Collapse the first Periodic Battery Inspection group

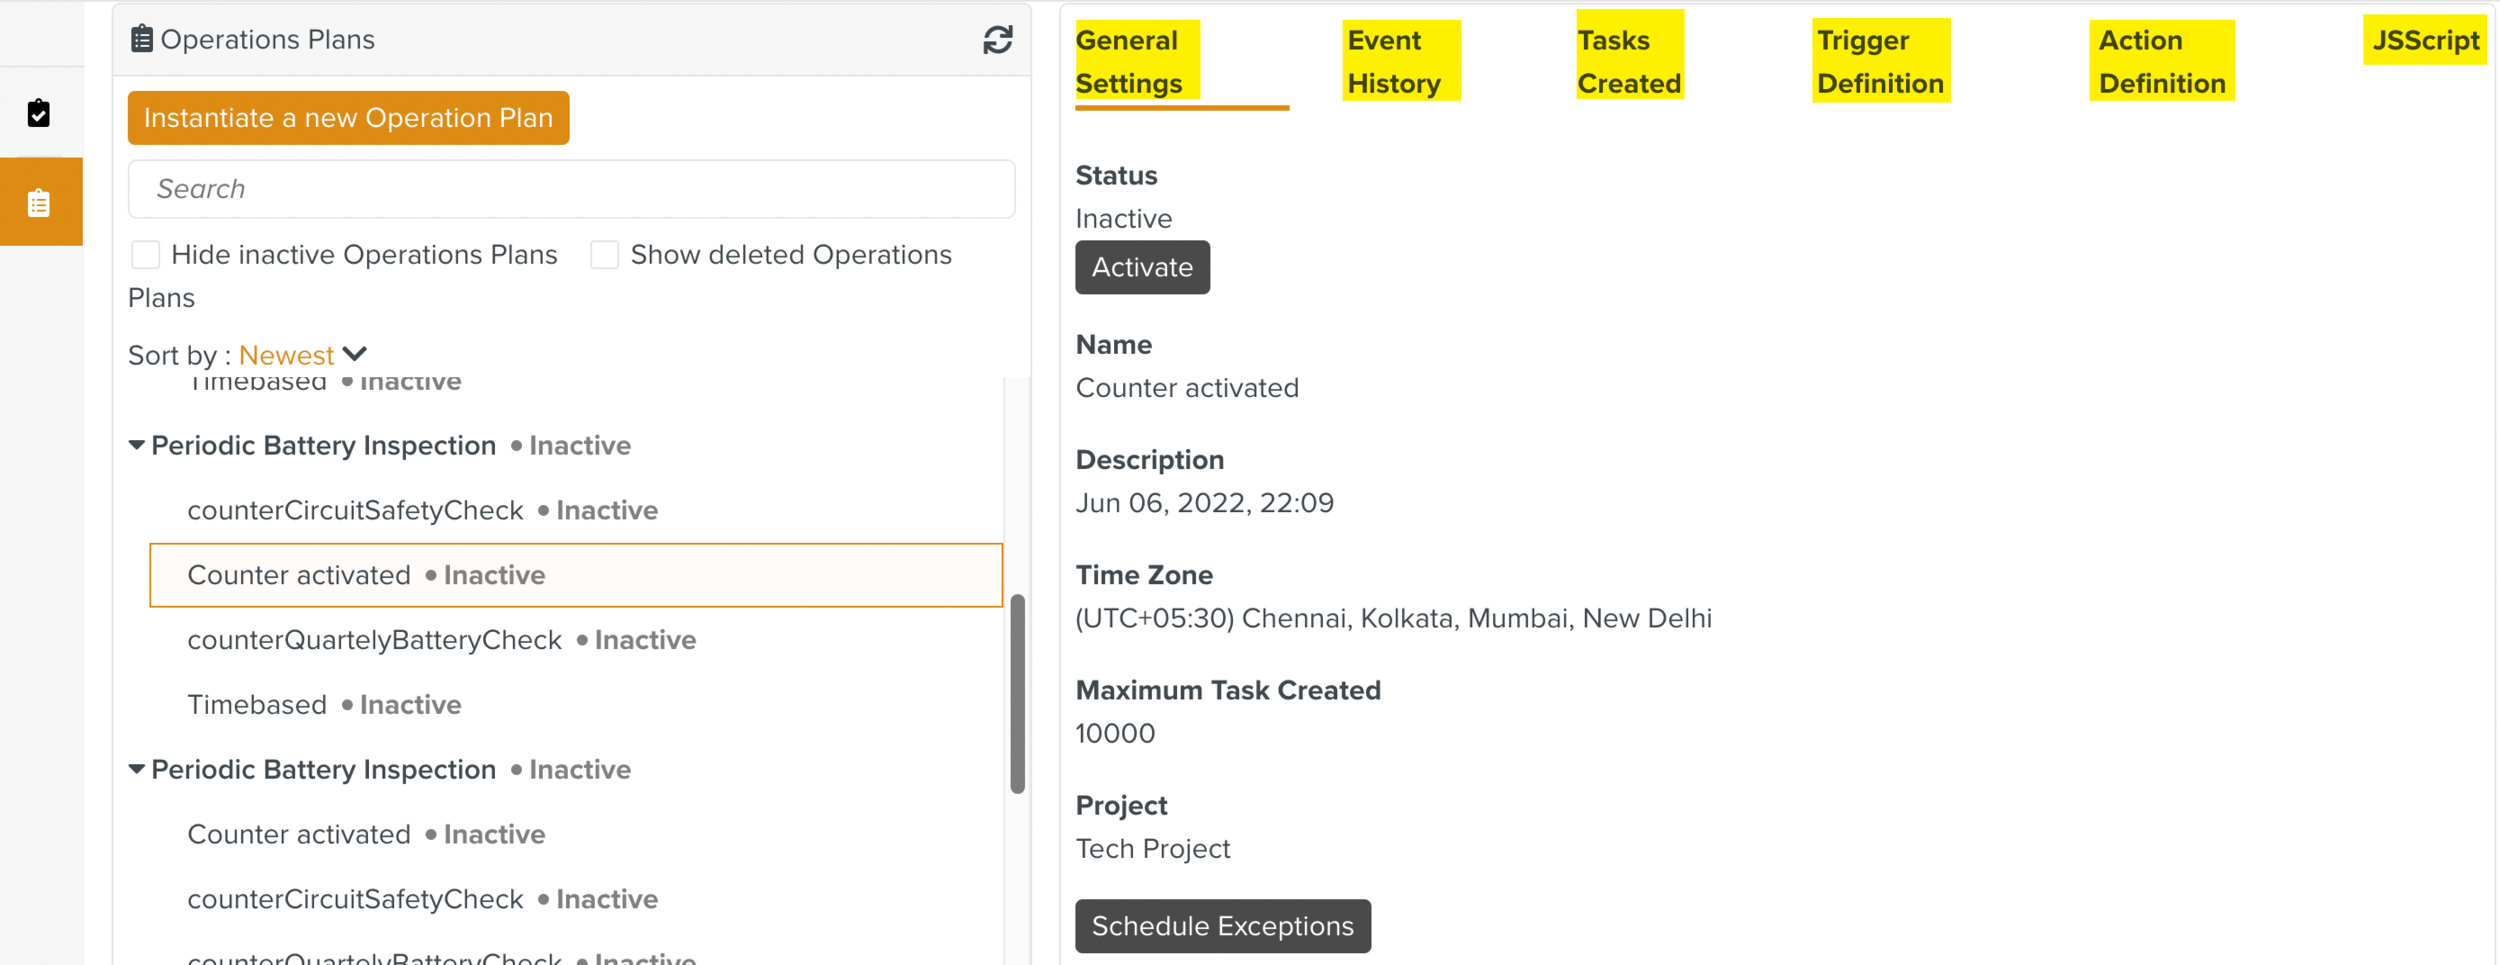(137, 446)
